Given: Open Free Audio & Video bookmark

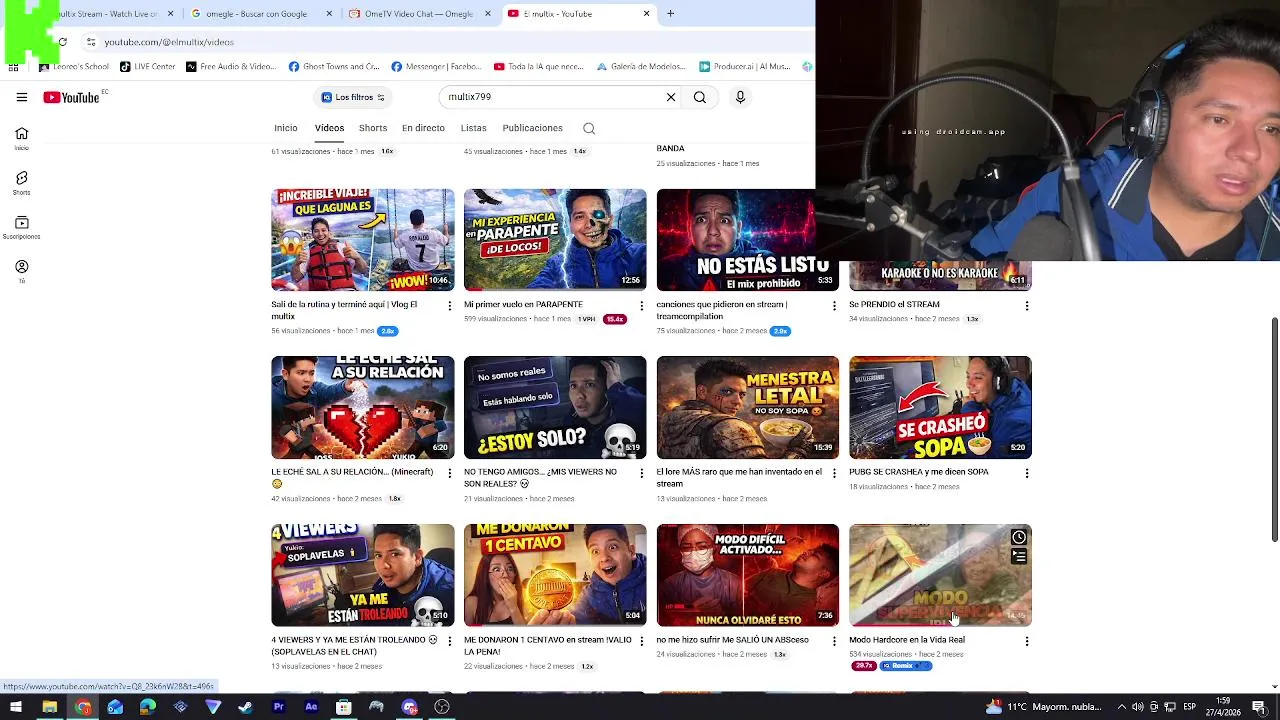Looking at the screenshot, I should pyautogui.click(x=231, y=67).
